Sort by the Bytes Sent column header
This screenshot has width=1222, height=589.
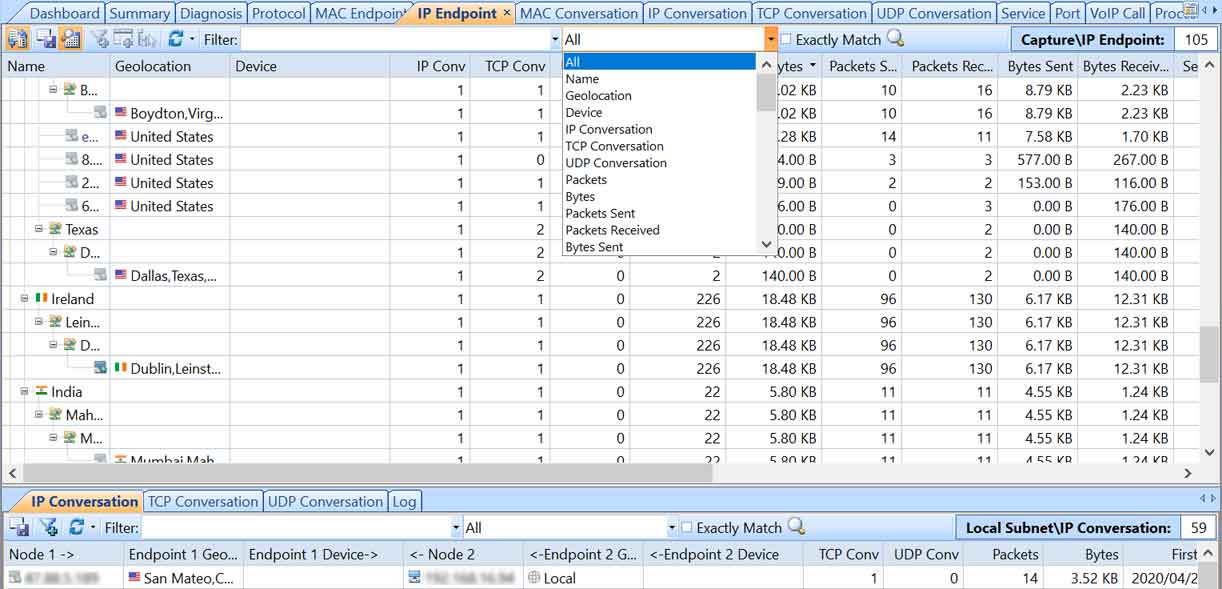point(1040,66)
